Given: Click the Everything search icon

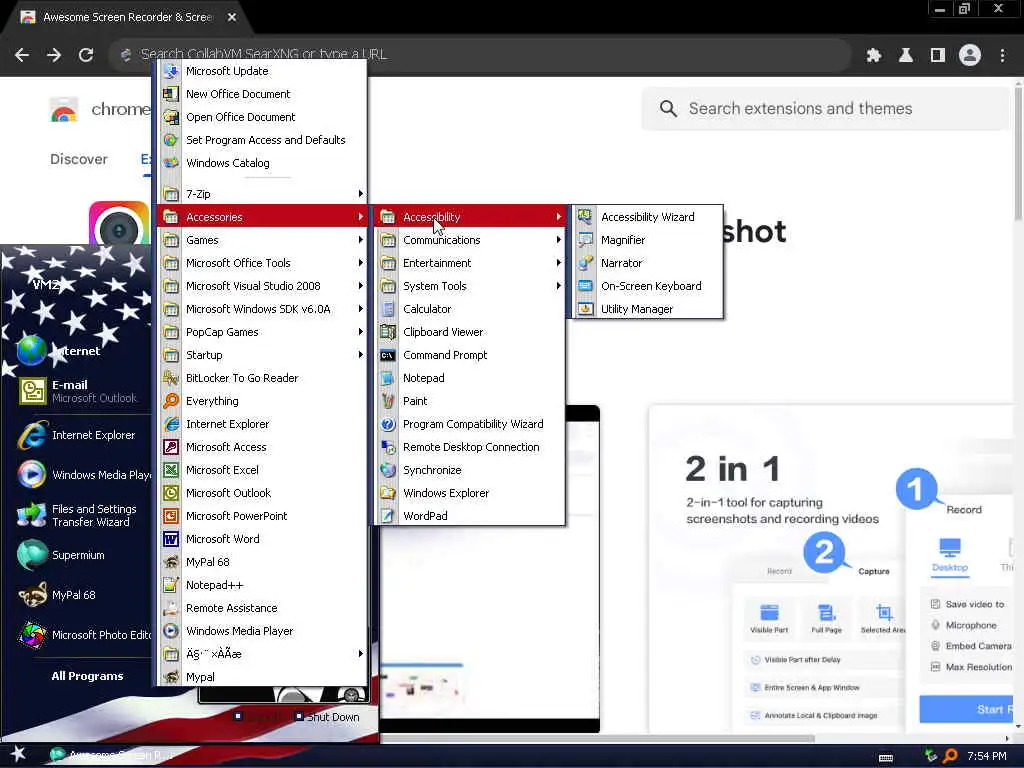Looking at the screenshot, I should [171, 400].
